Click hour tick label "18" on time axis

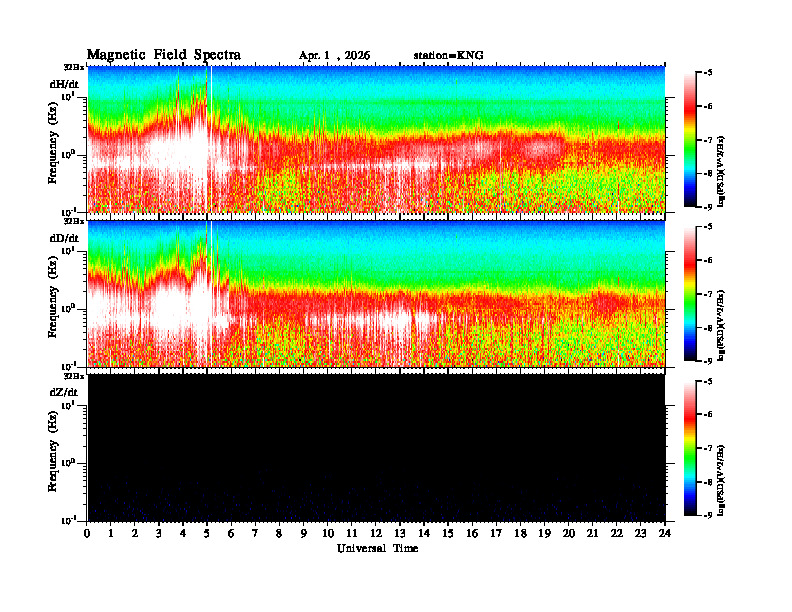[520, 533]
